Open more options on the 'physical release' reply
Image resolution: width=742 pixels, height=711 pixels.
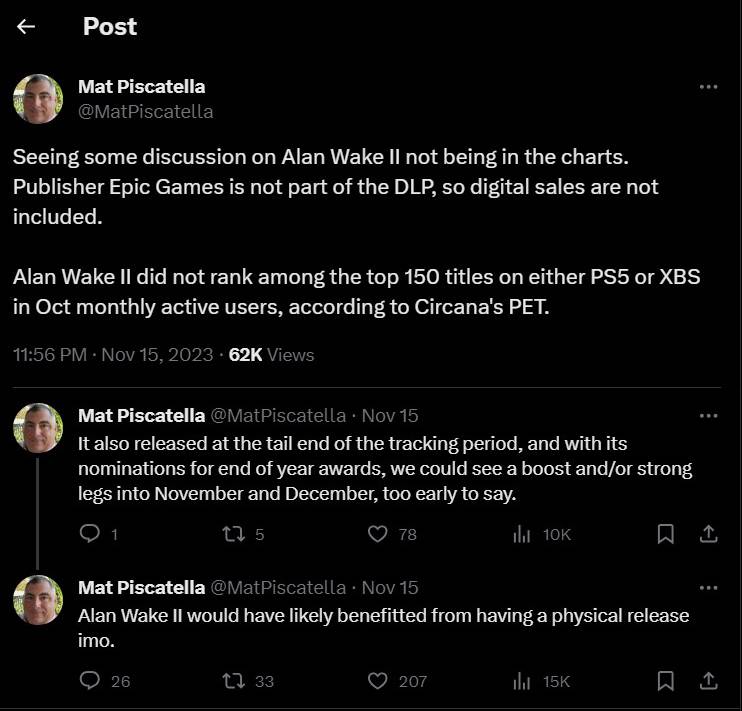click(708, 587)
